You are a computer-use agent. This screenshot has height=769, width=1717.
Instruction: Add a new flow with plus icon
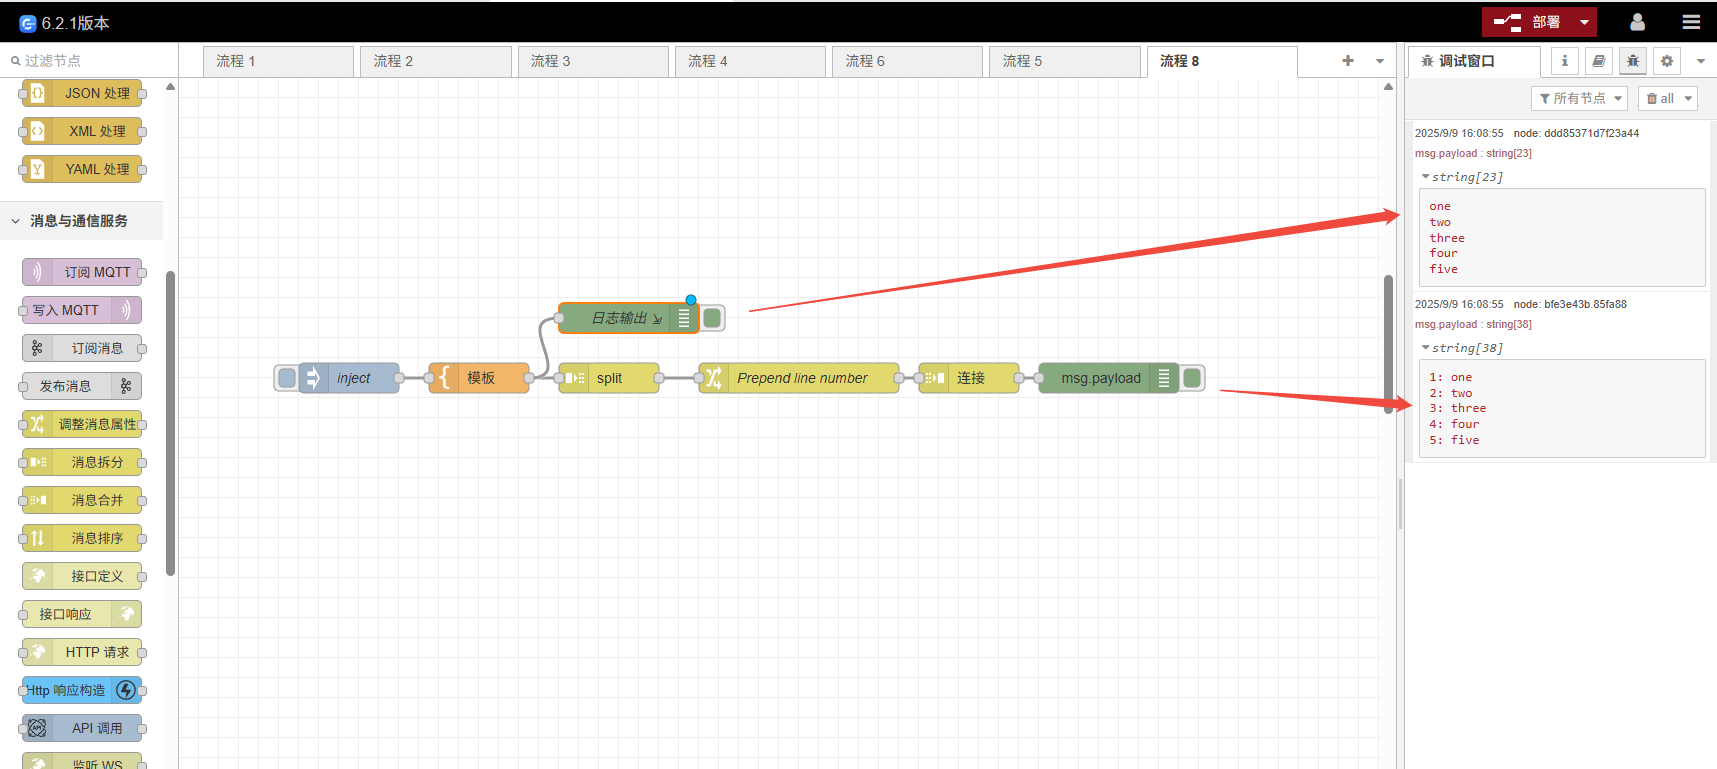(1347, 61)
